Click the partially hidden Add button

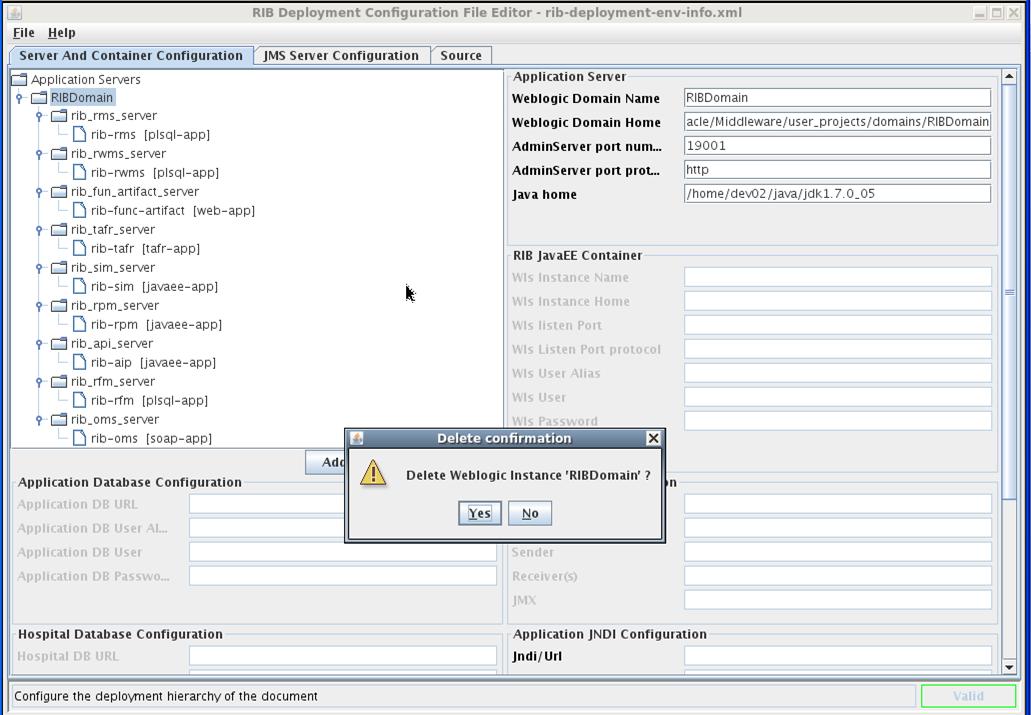pos(325,462)
